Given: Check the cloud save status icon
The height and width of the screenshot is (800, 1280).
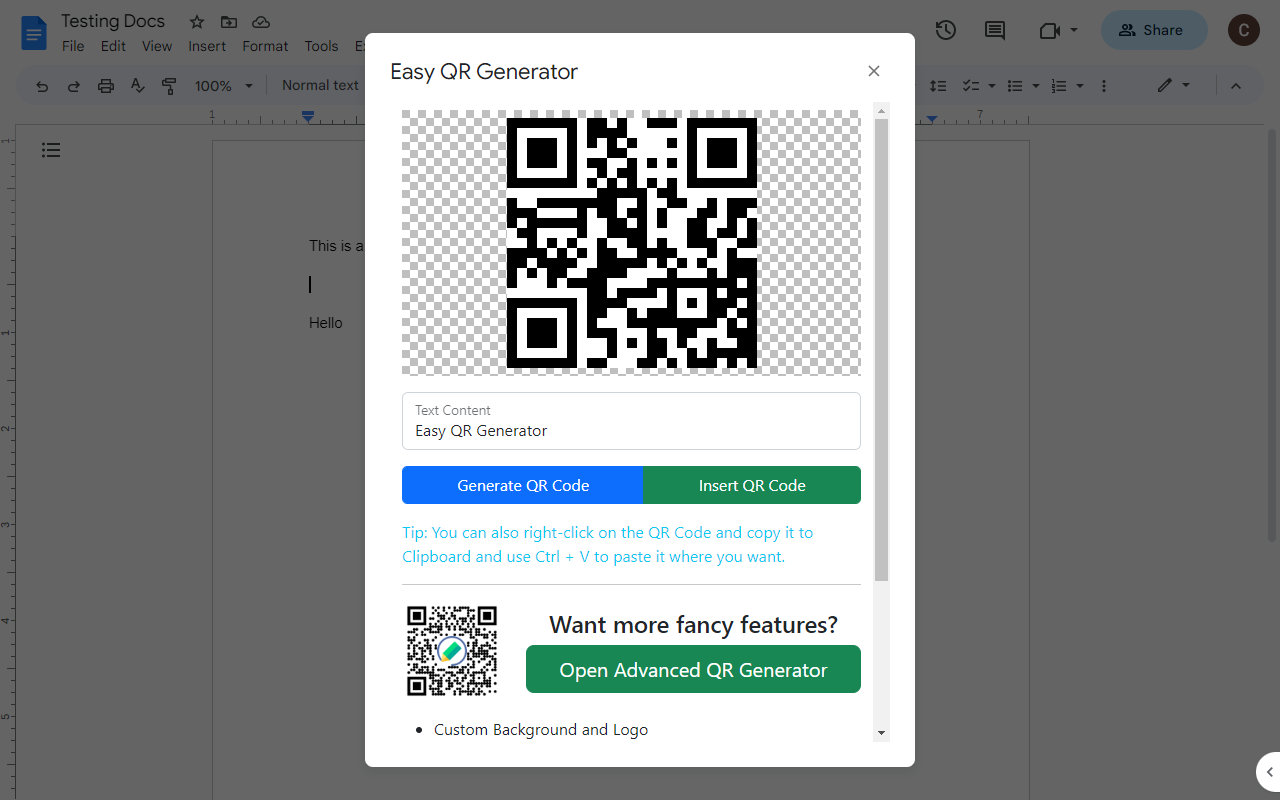Looking at the screenshot, I should point(260,22).
